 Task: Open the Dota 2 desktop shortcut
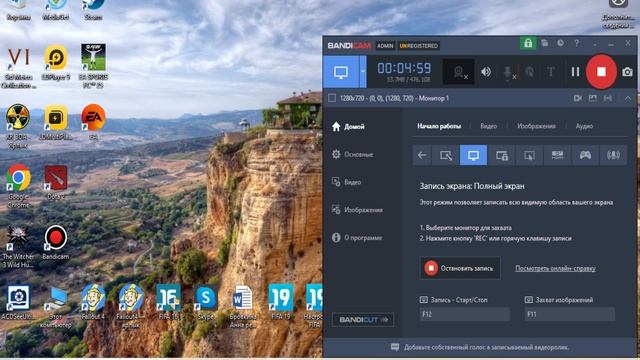click(56, 182)
